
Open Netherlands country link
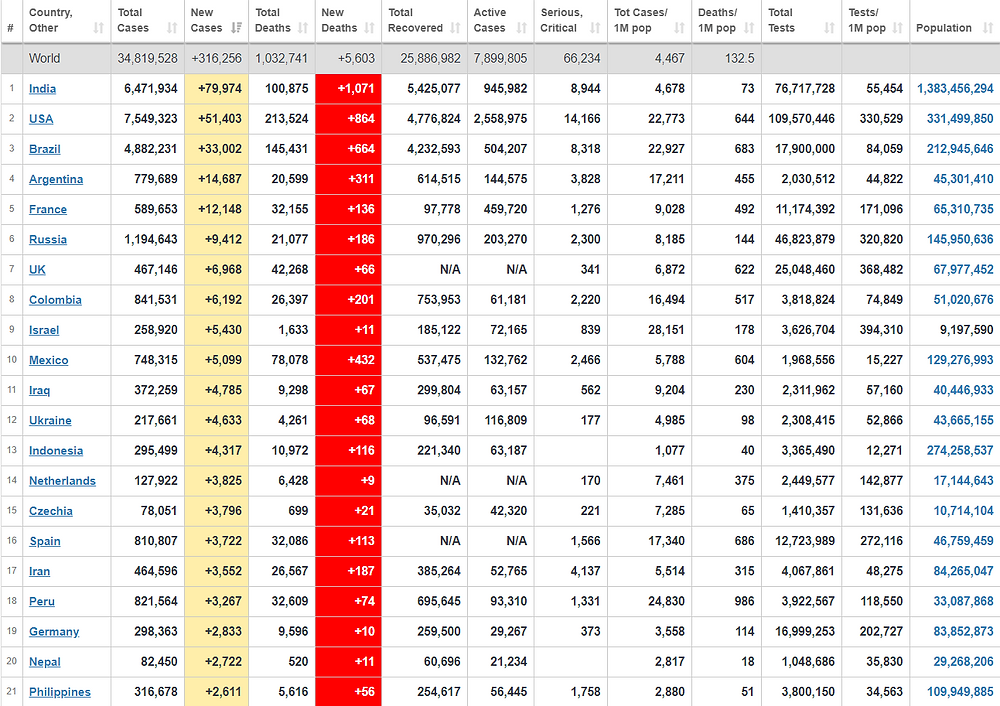tap(62, 481)
